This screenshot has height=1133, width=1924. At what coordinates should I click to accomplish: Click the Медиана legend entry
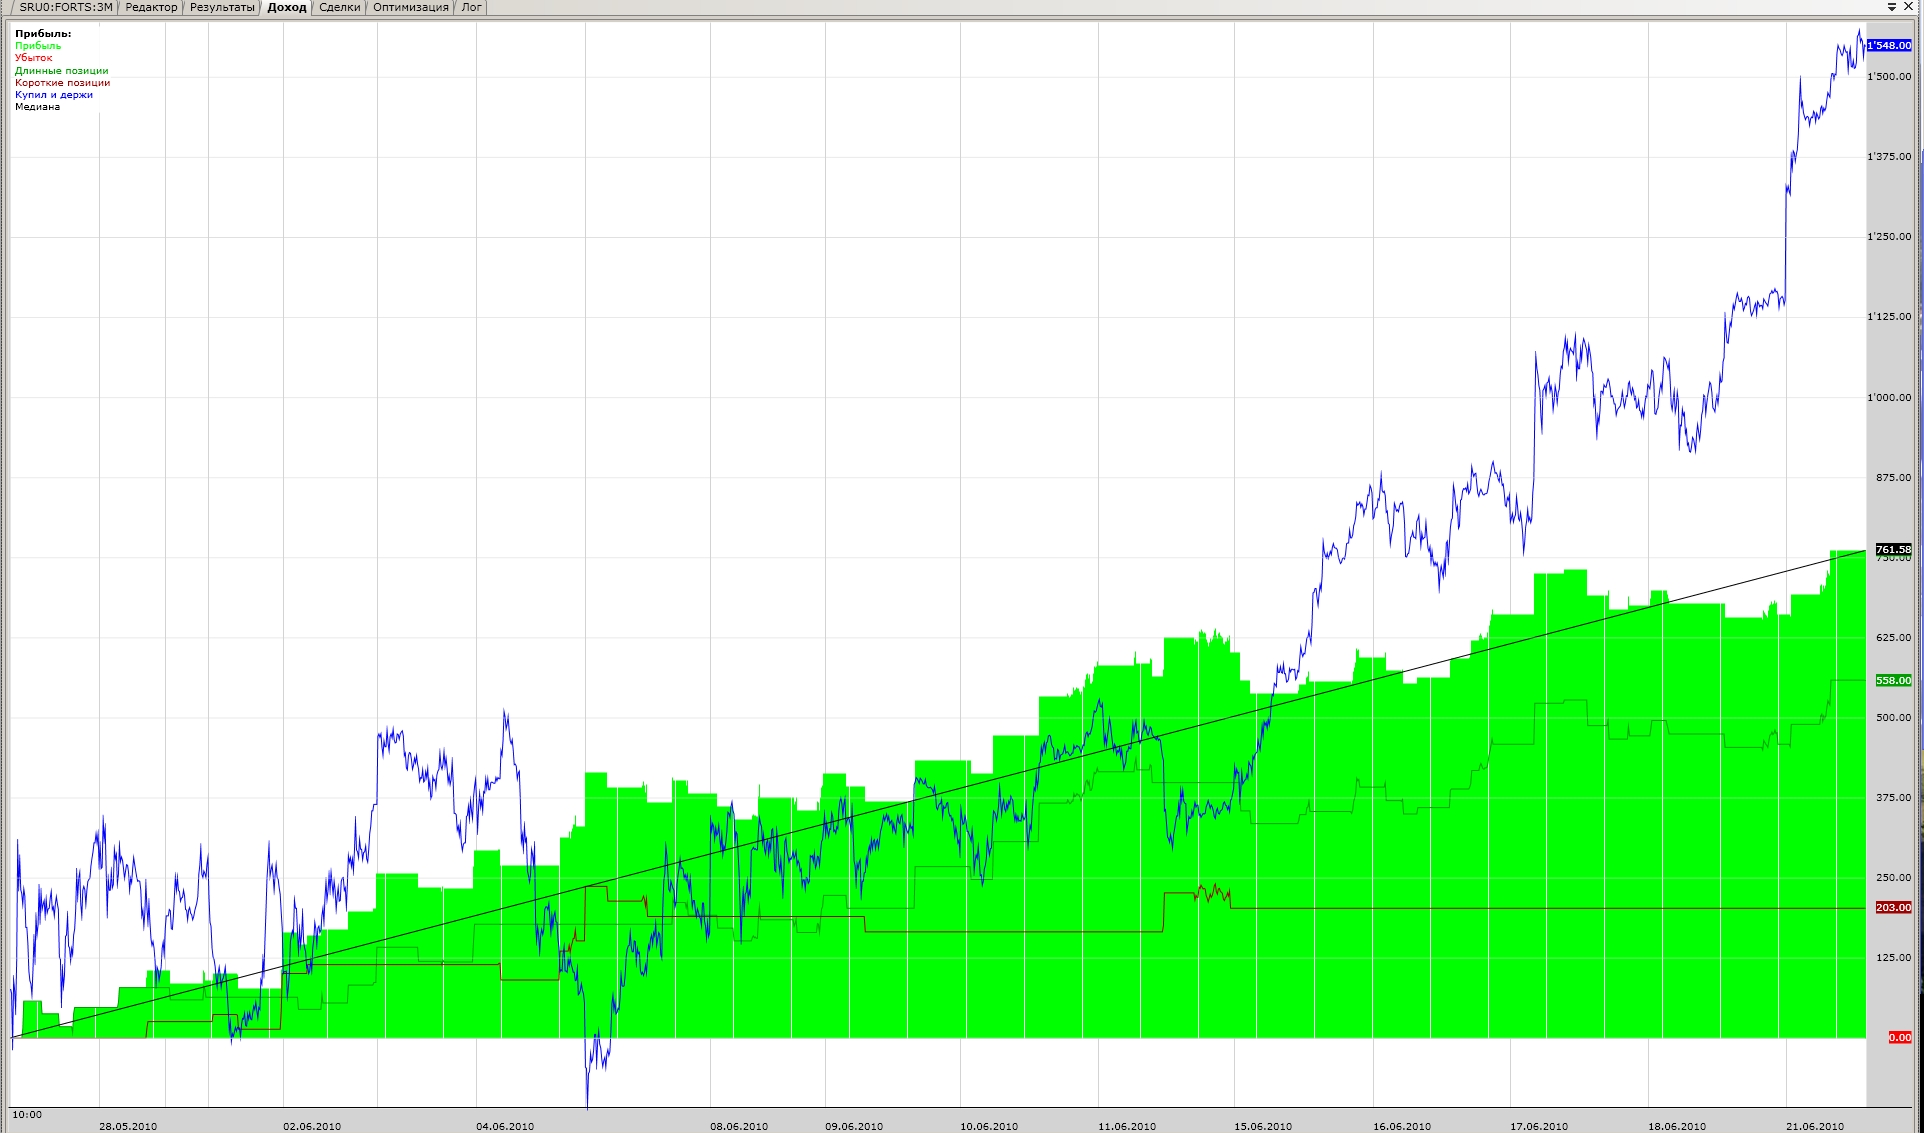(37, 107)
